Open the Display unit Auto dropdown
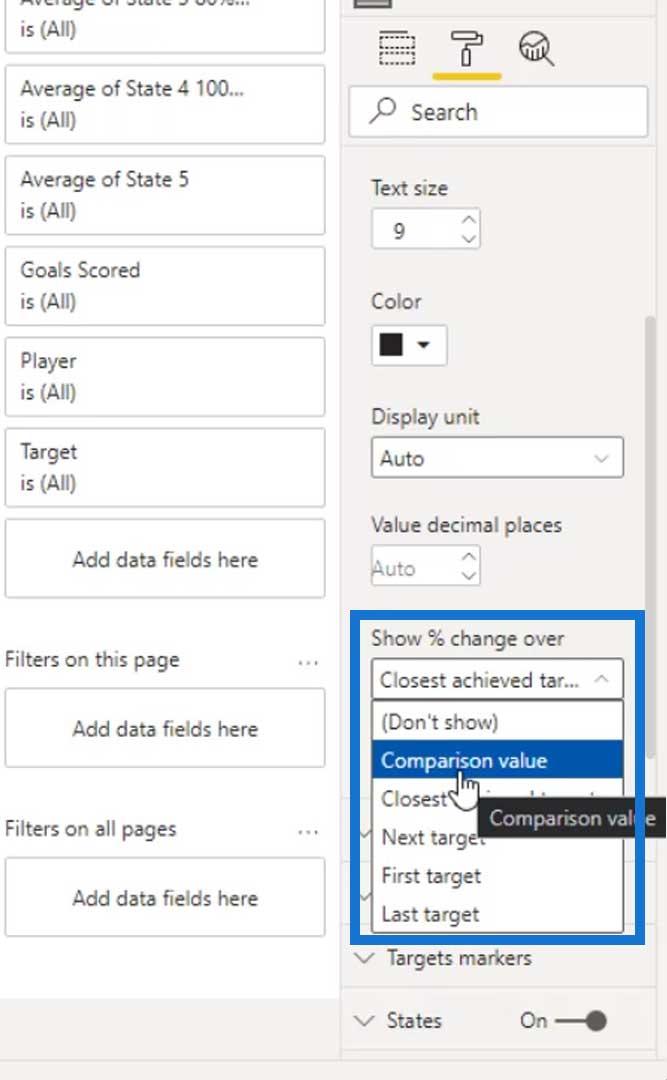Viewport: 667px width, 1080px height. (x=497, y=457)
